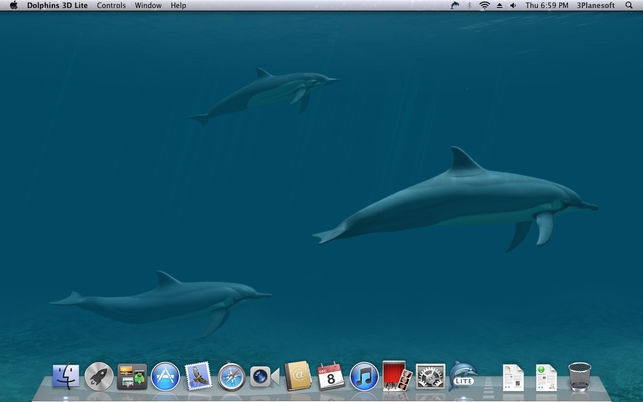Open the Window menu
Screen dimensions: 643x402
148,5
